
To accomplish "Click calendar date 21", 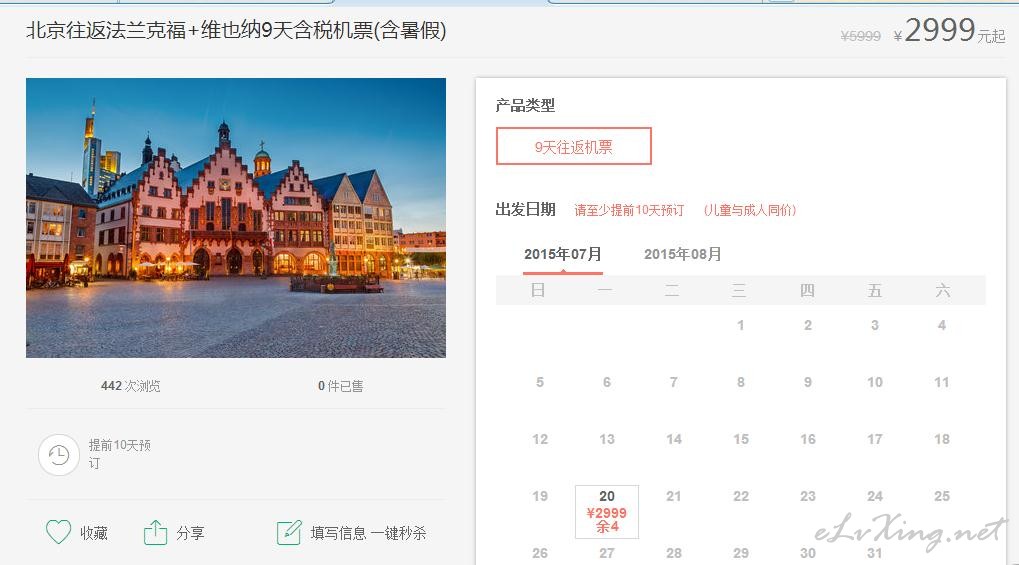I will (674, 496).
